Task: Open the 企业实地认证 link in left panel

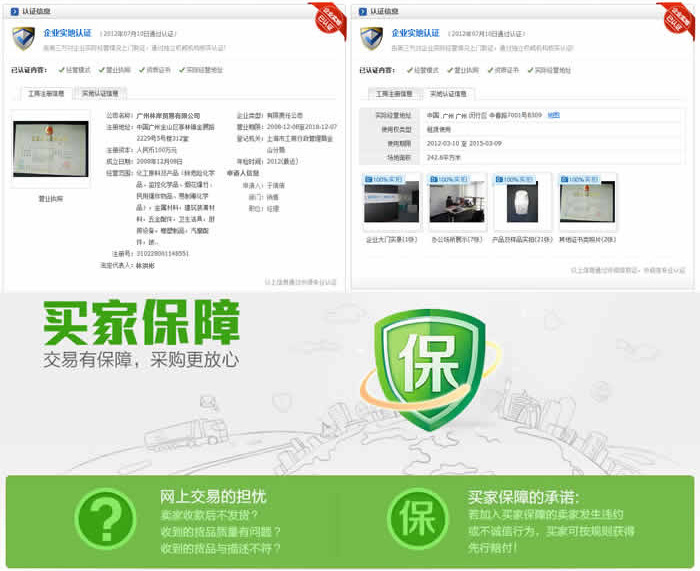Action: tap(67, 33)
